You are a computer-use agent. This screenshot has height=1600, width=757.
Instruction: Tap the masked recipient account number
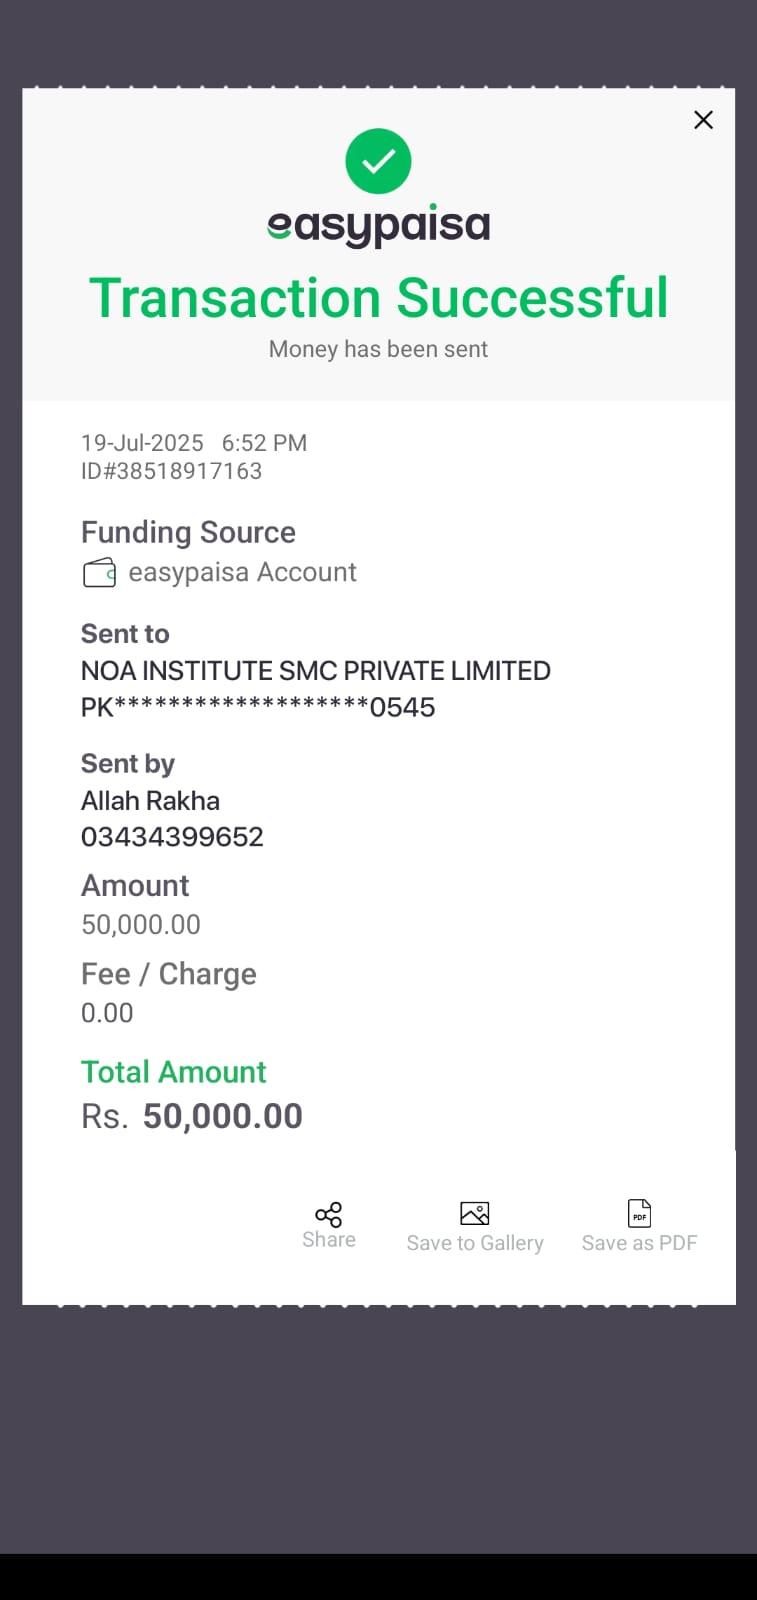pyautogui.click(x=258, y=708)
